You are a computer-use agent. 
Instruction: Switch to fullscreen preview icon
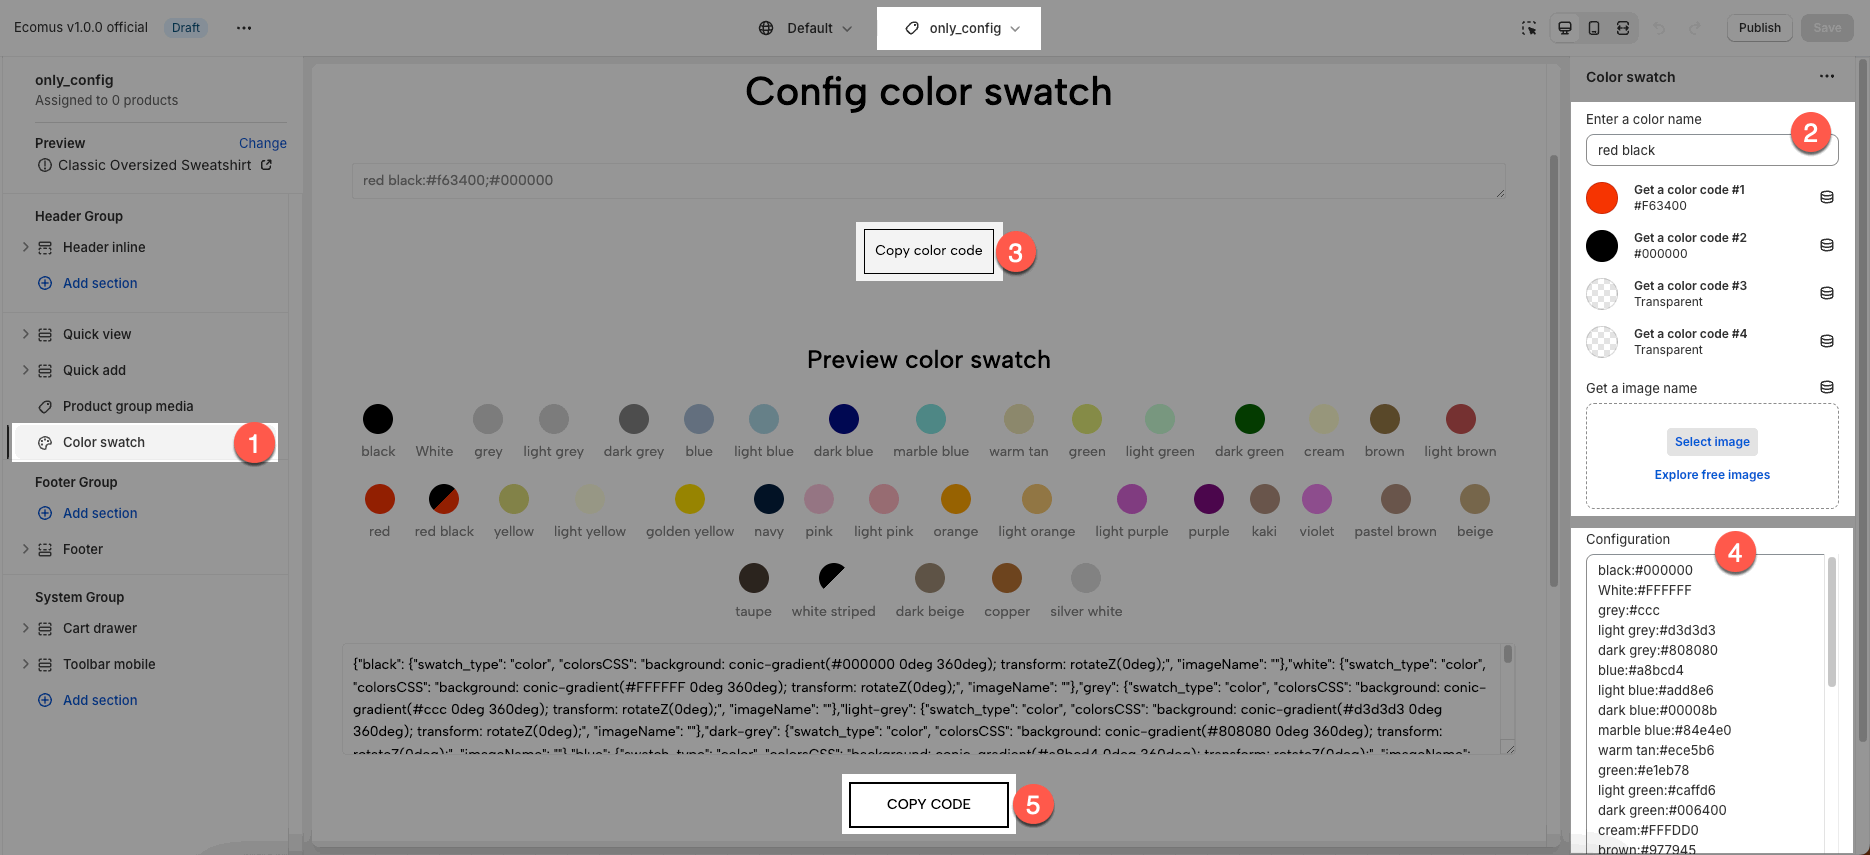point(1623,28)
